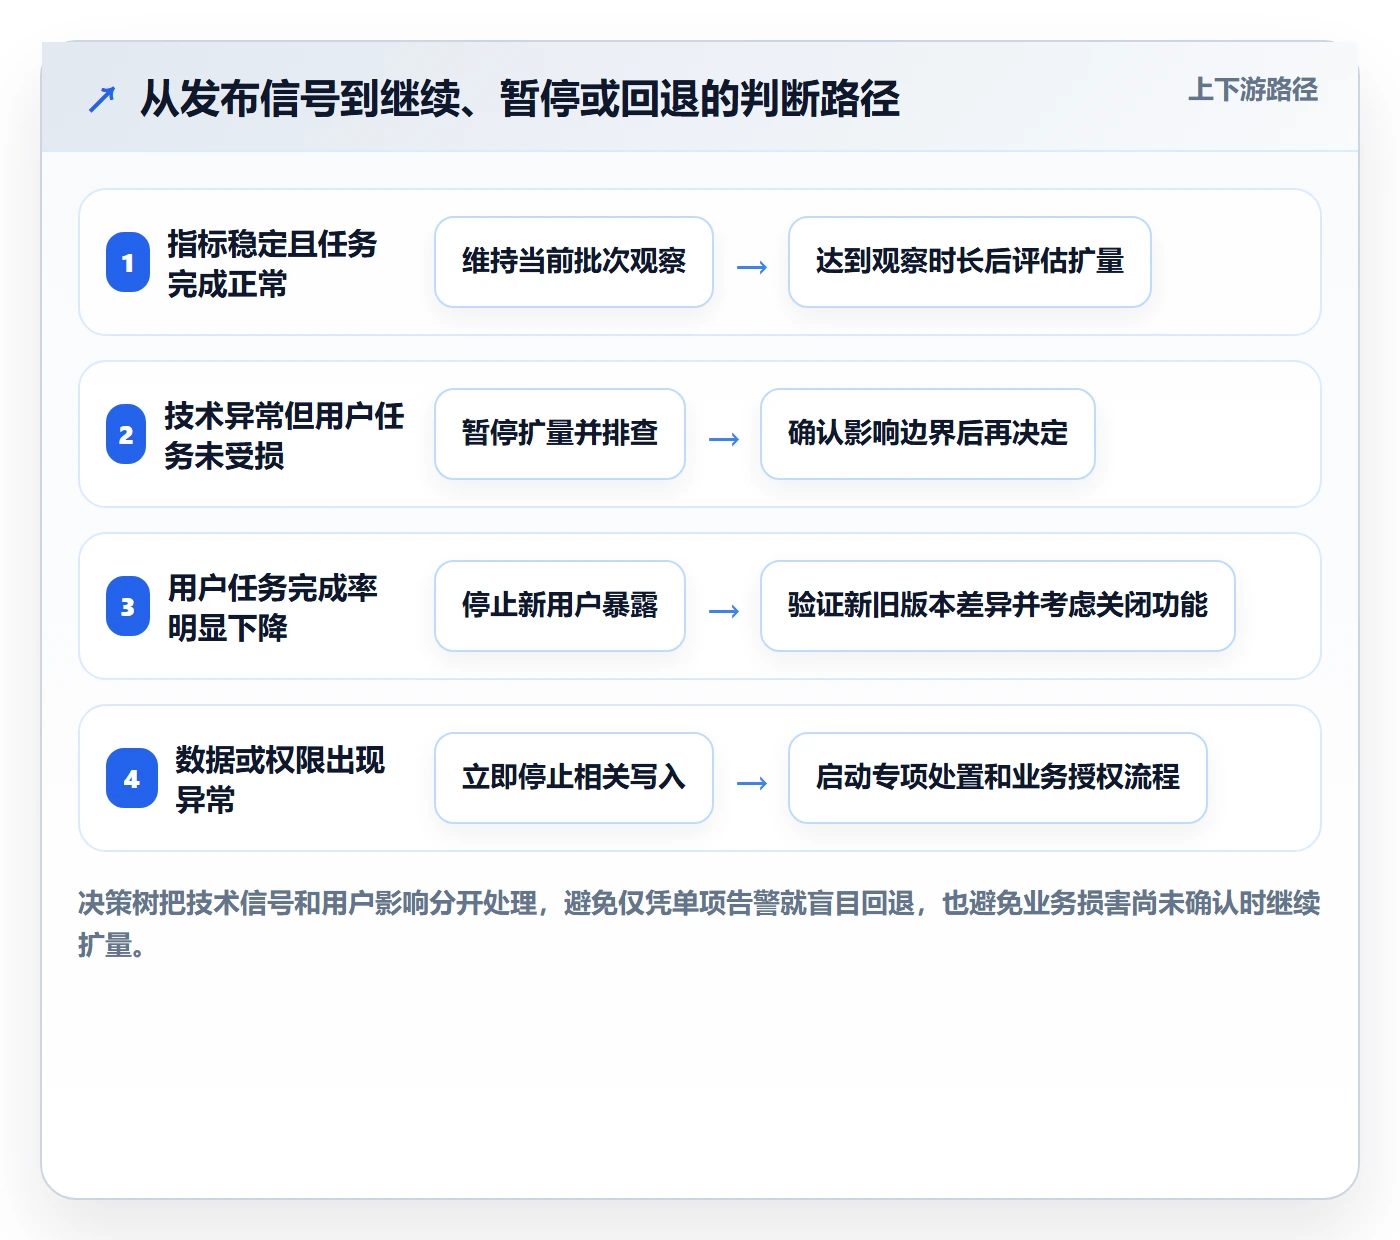This screenshot has width=1400, height=1240.
Task: Click the arrow after 维持当前批次观察
Action: point(751,267)
